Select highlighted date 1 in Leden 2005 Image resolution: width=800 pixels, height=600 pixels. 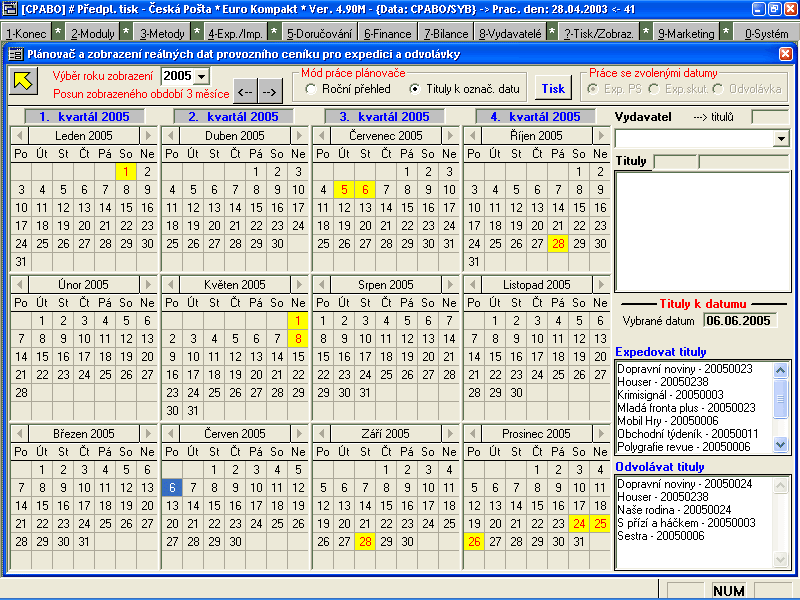(124, 172)
